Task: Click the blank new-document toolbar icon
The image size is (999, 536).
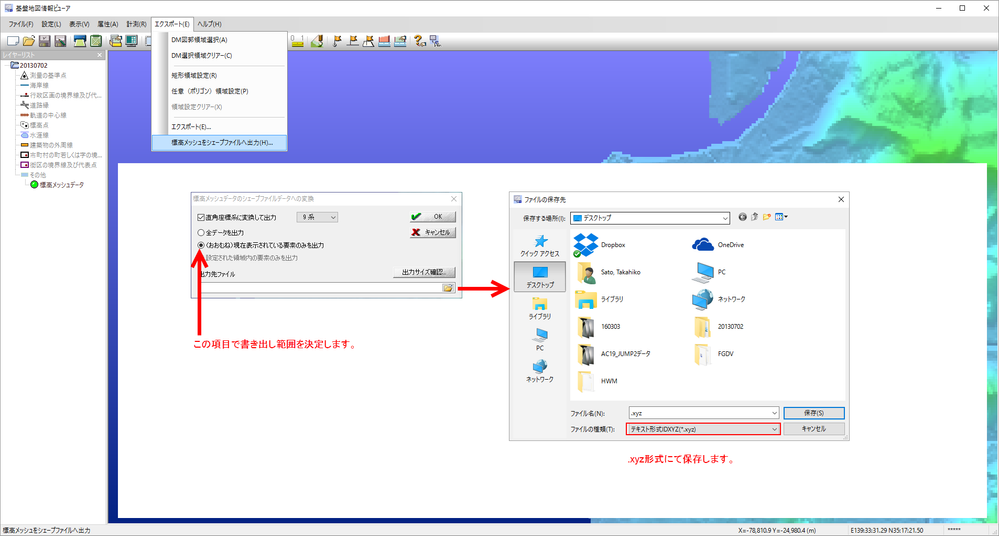Action: (x=13, y=41)
